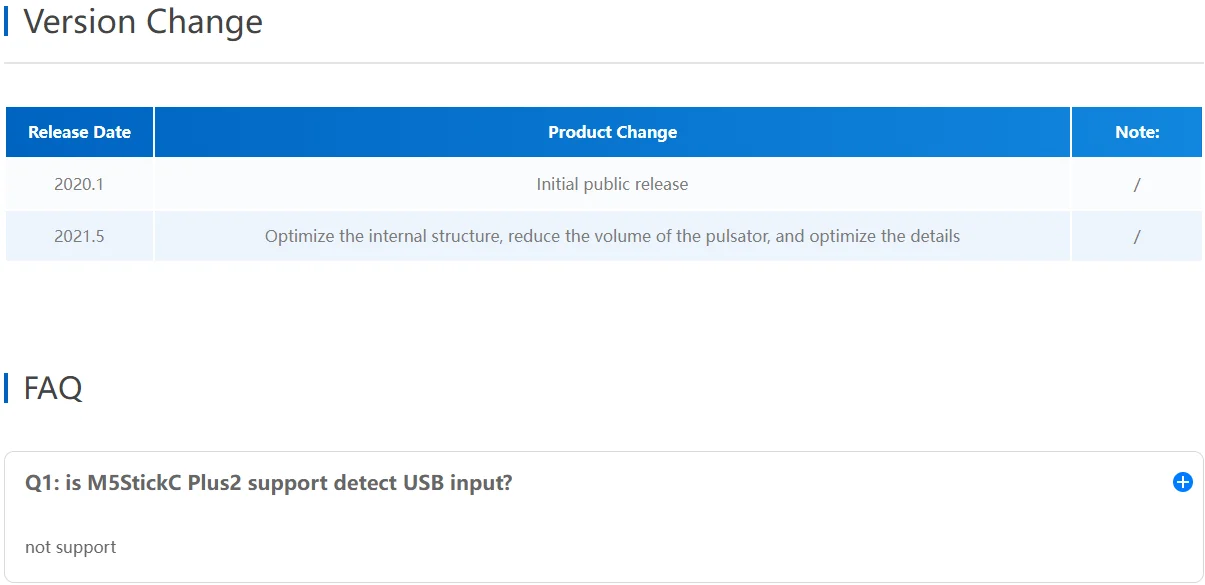This screenshot has width=1205, height=585.
Task: Click the Initial public release cell
Action: coord(612,184)
